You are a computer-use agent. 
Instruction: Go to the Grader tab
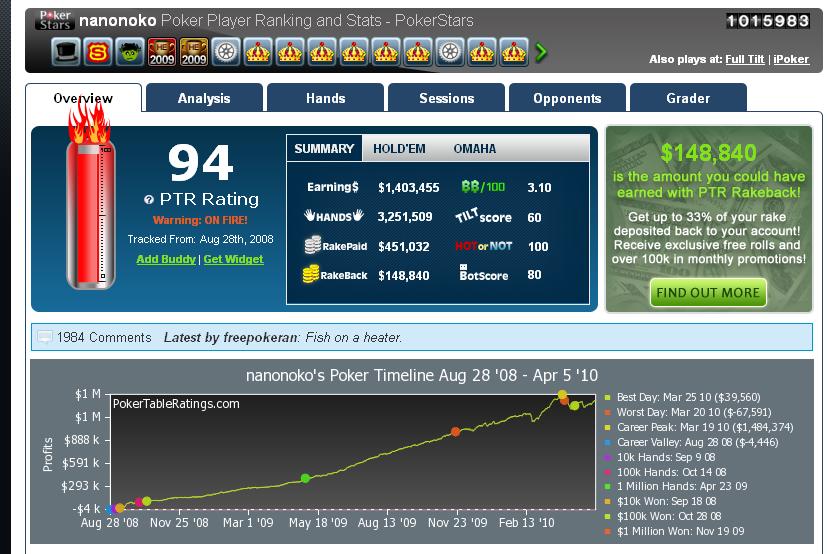pos(688,98)
